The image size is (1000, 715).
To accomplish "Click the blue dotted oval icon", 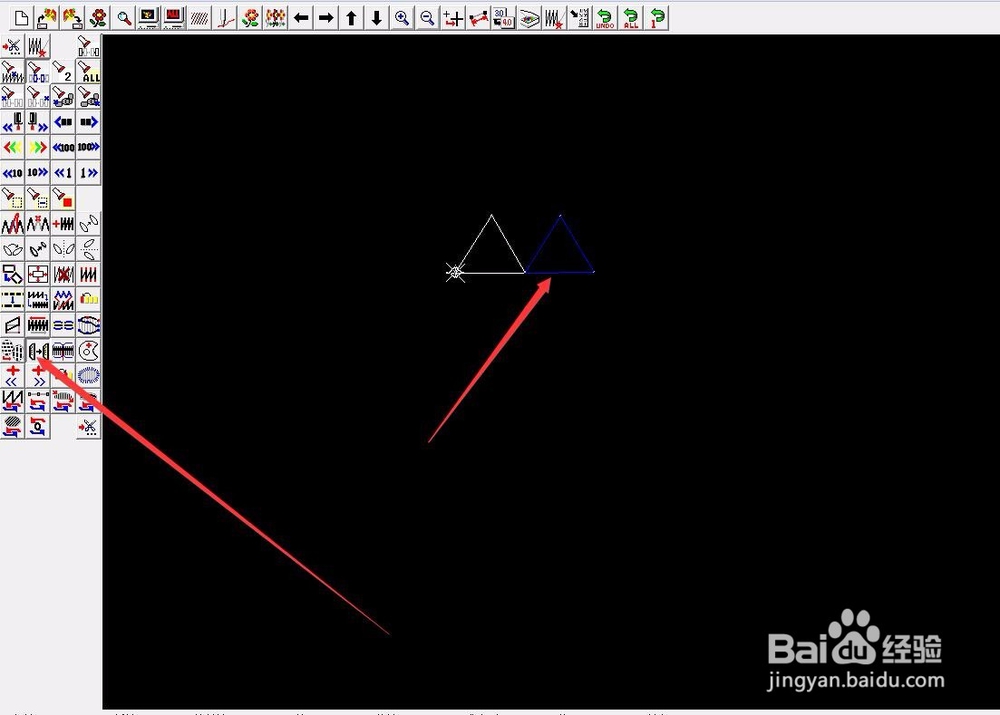I will pyautogui.click(x=89, y=376).
